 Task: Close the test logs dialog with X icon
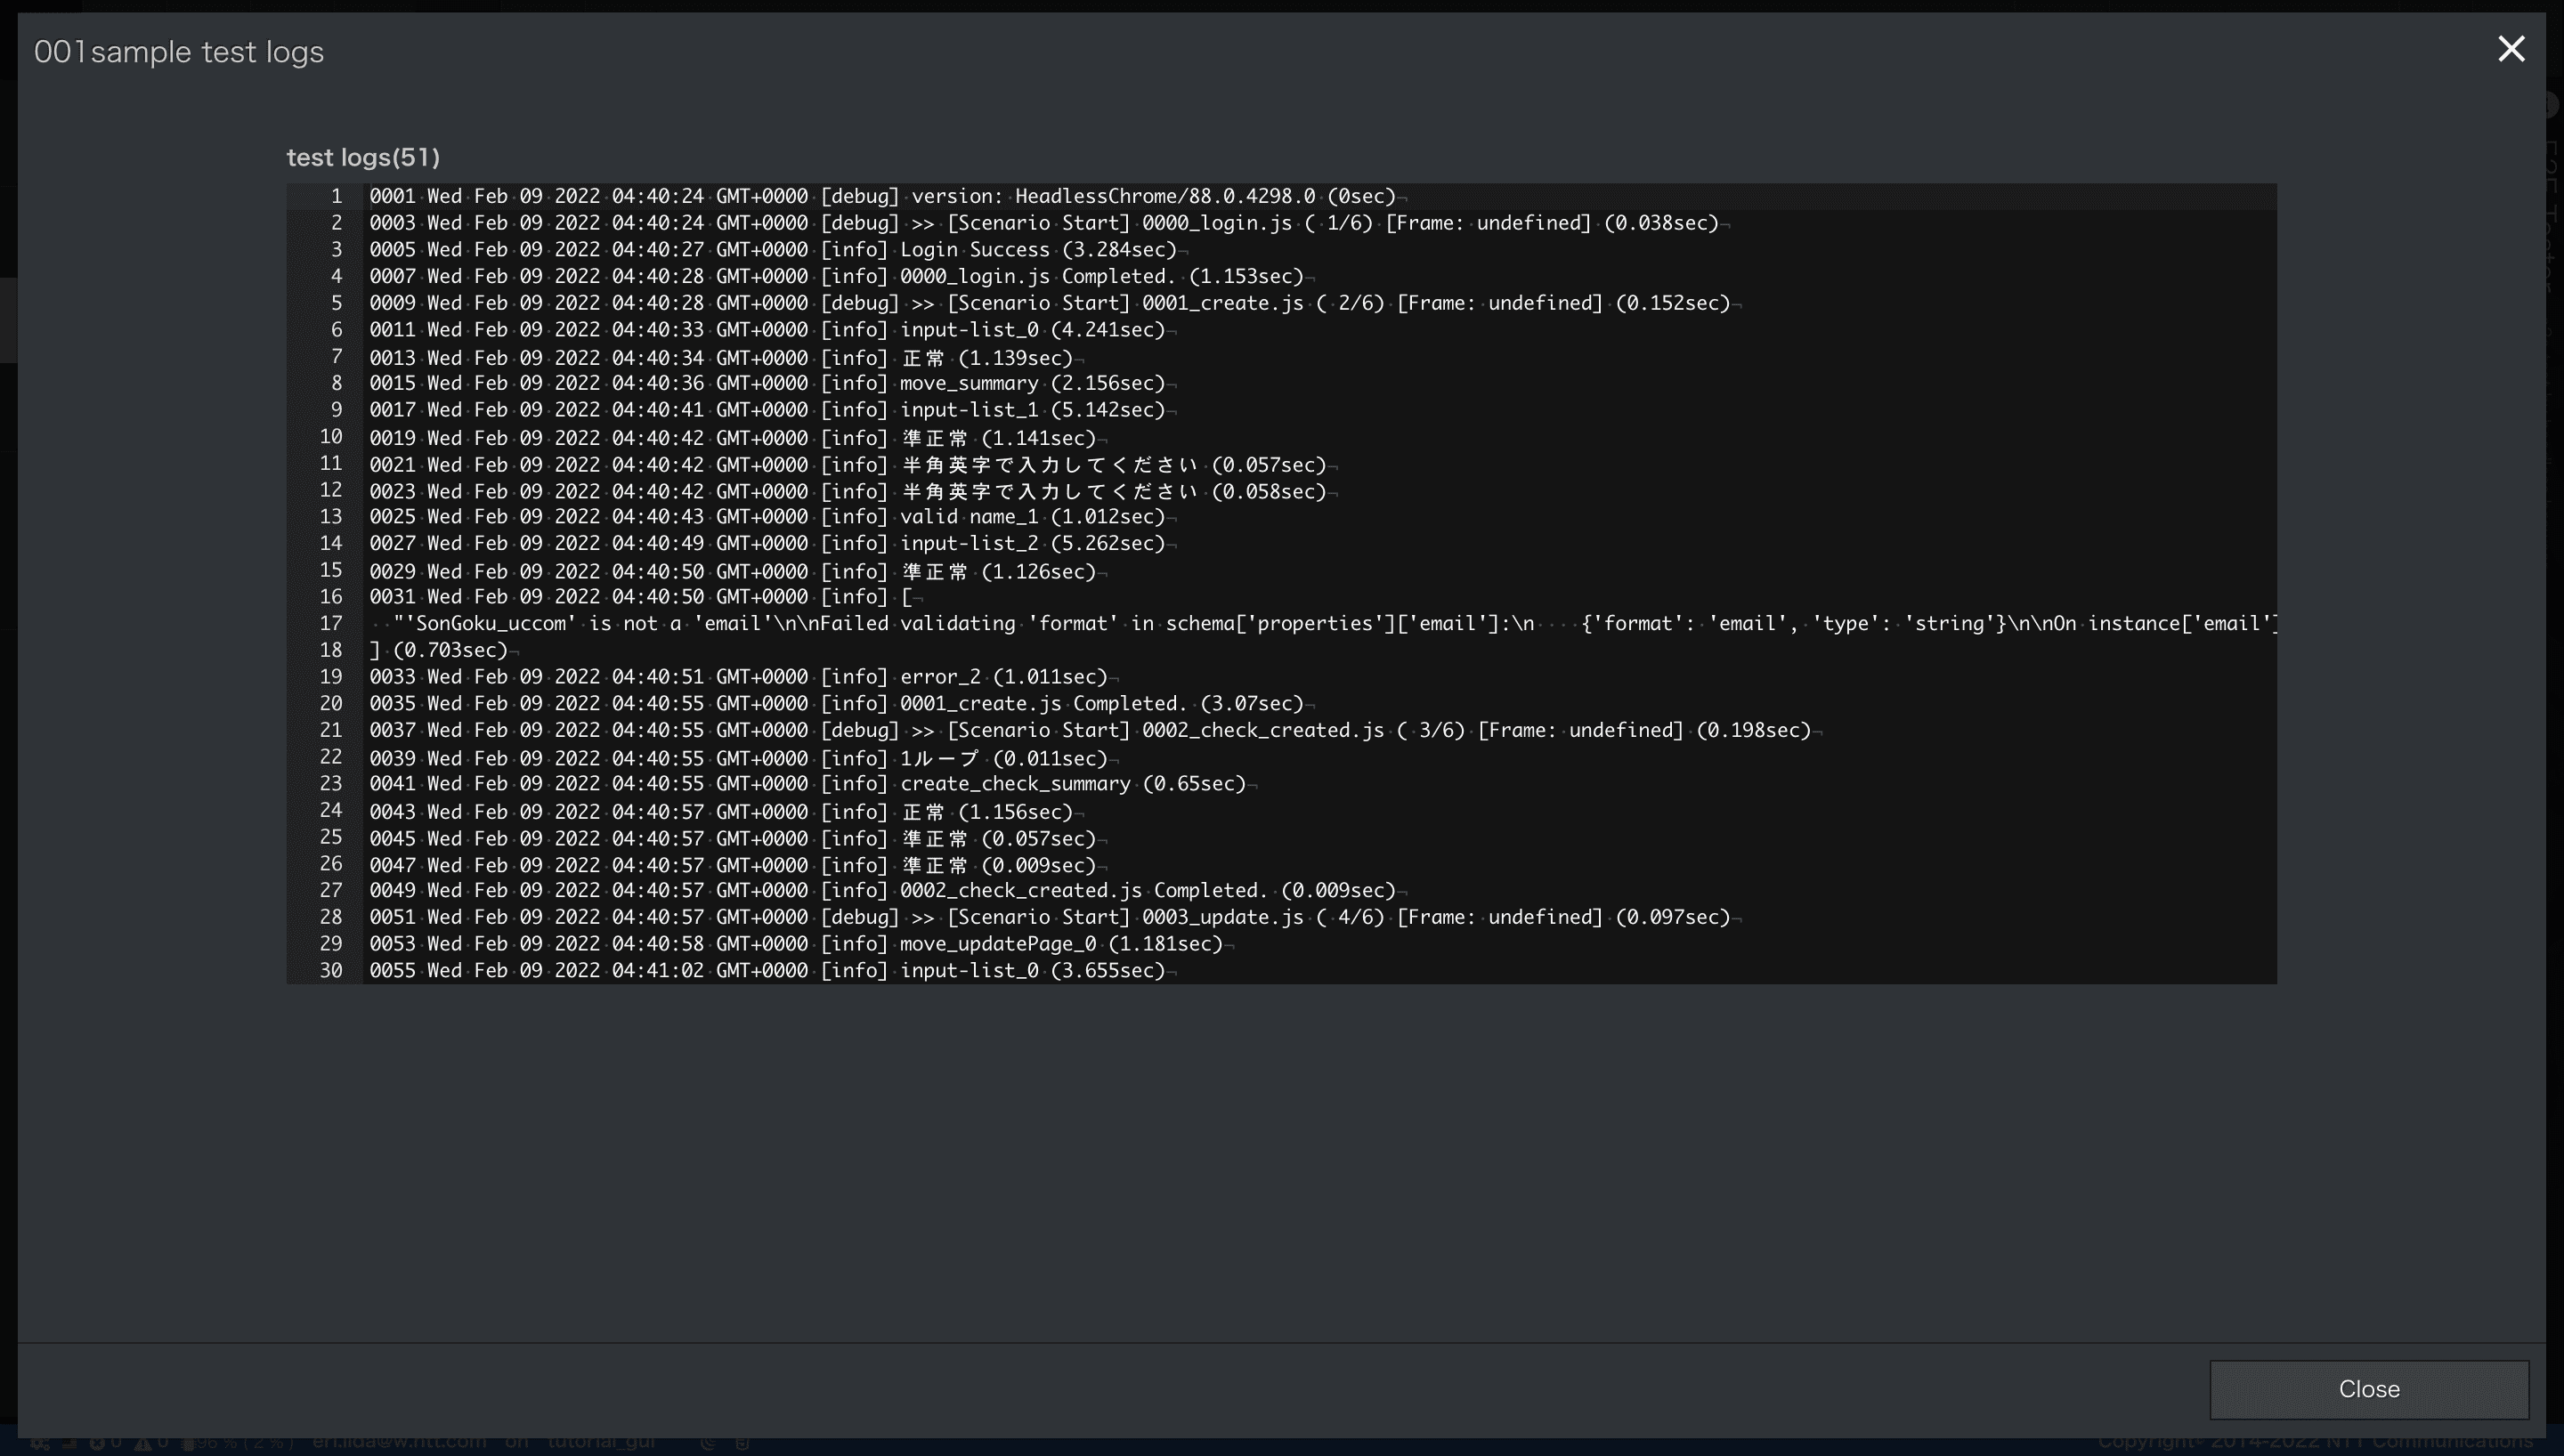pyautogui.click(x=2511, y=49)
